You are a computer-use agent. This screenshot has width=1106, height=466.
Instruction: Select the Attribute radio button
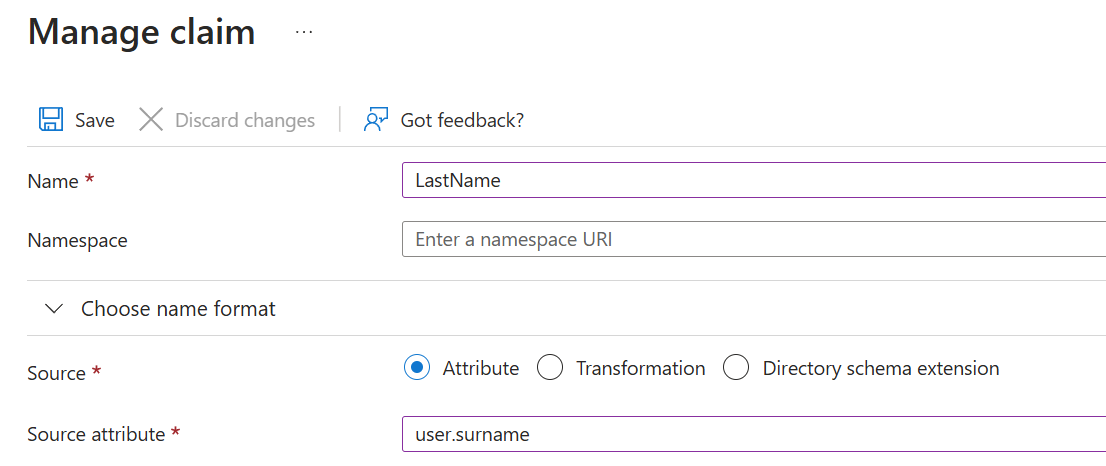coord(417,368)
